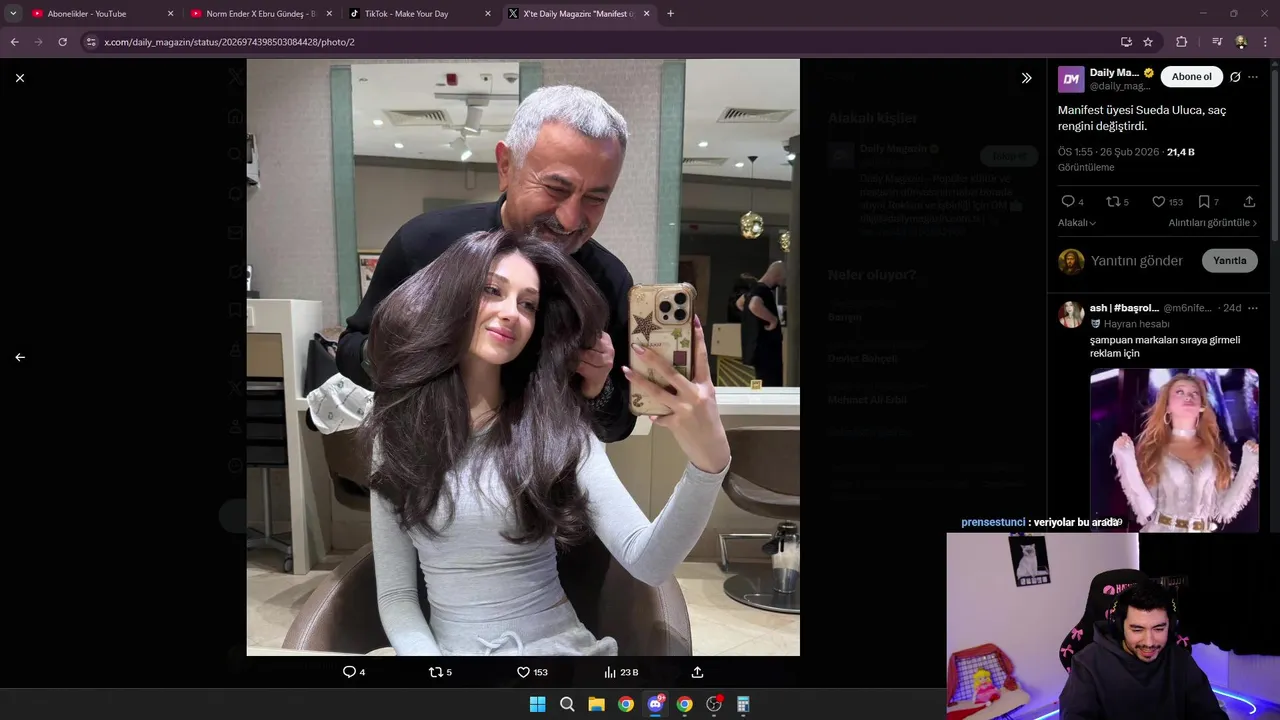
Task: Click the view count 23 B icon under photo
Action: click(621, 672)
